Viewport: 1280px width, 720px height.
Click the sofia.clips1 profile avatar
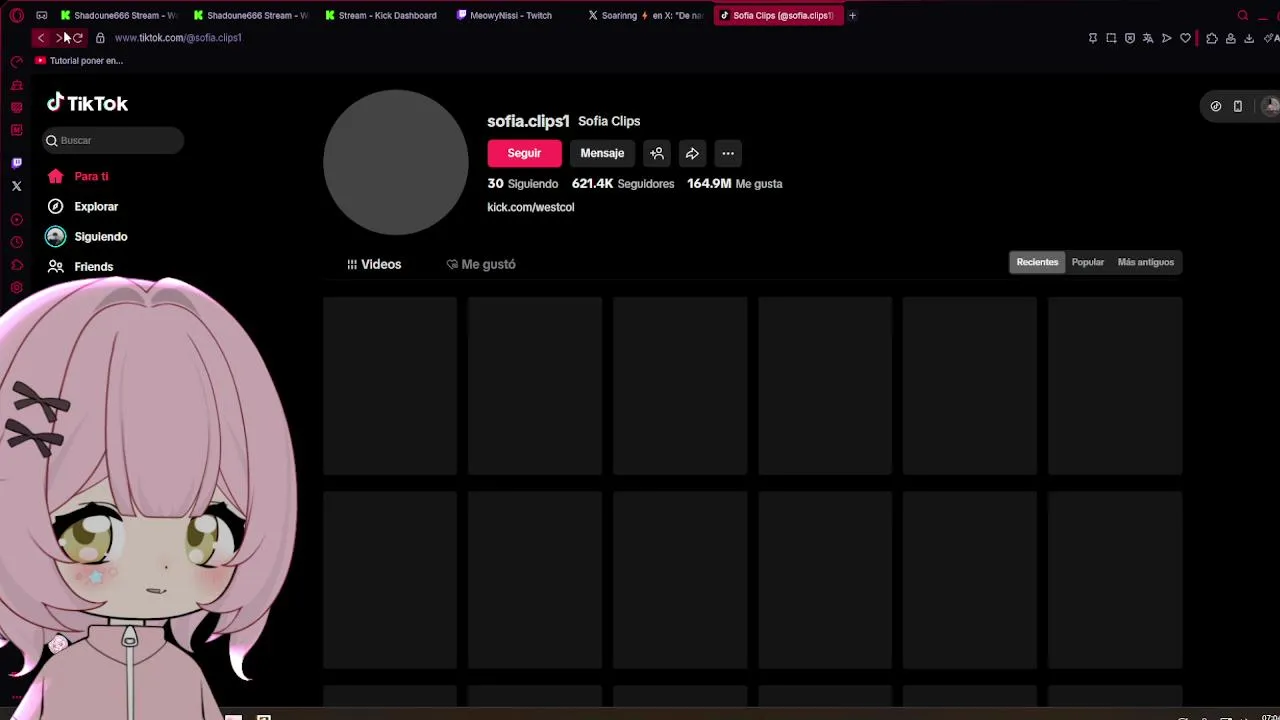pyautogui.click(x=396, y=162)
